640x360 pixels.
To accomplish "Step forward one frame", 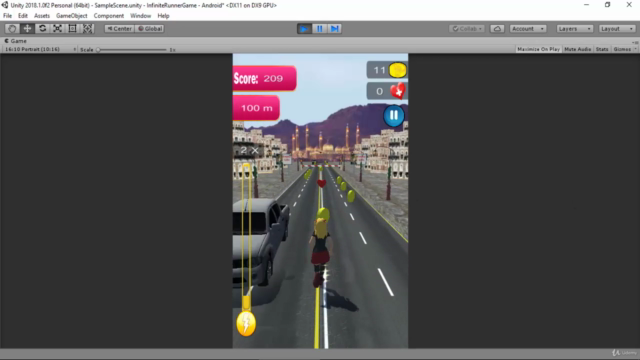I will (x=335, y=29).
